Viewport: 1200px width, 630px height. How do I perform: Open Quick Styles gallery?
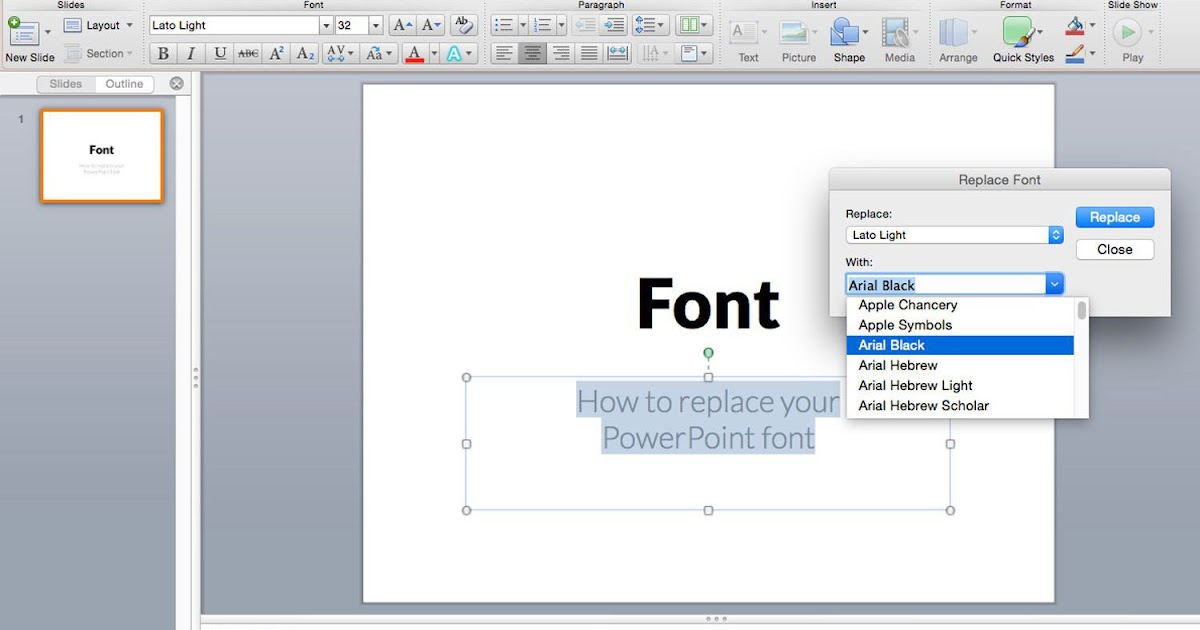[1023, 40]
